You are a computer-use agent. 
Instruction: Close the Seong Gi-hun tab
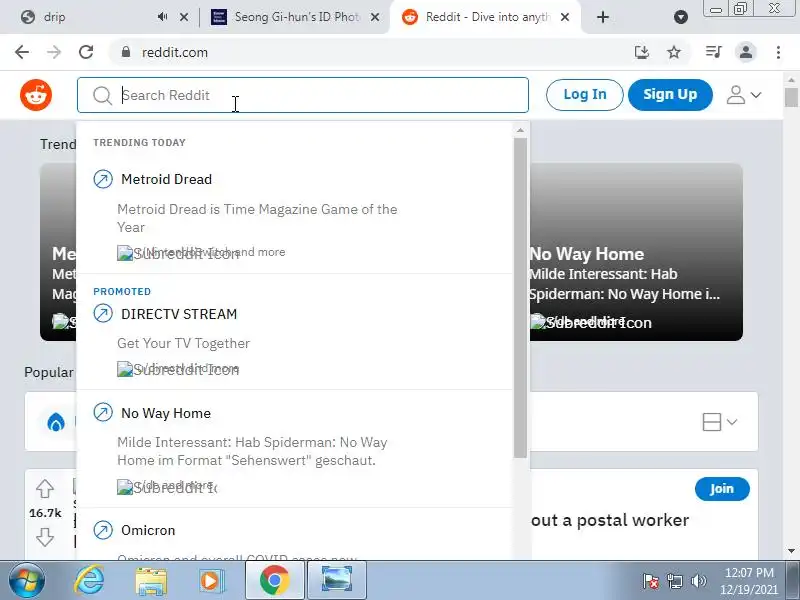(x=374, y=17)
